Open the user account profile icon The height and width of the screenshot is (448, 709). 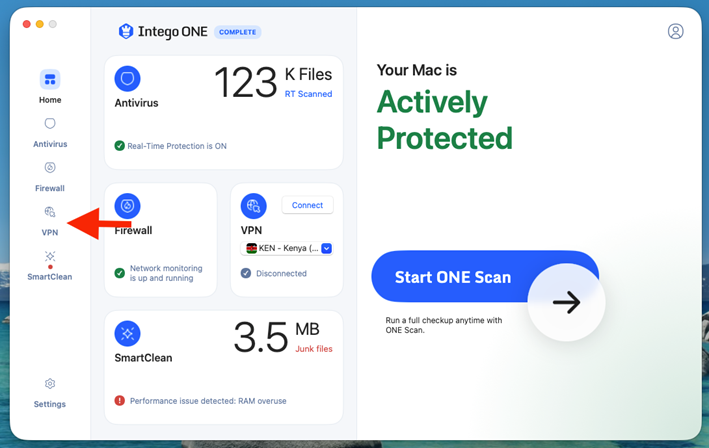[676, 31]
